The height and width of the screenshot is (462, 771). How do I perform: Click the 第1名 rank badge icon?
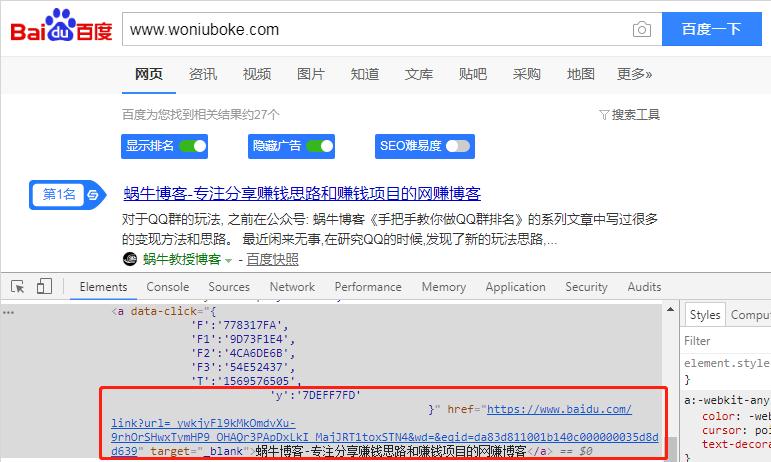pos(67,195)
